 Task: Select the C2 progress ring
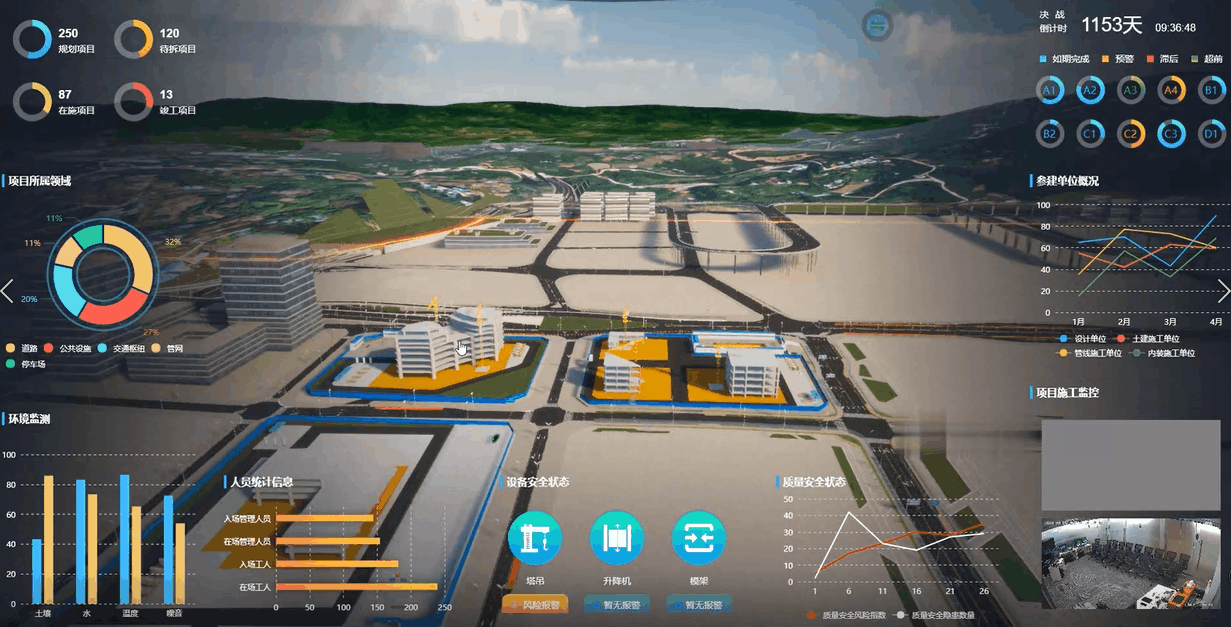[x=1131, y=133]
